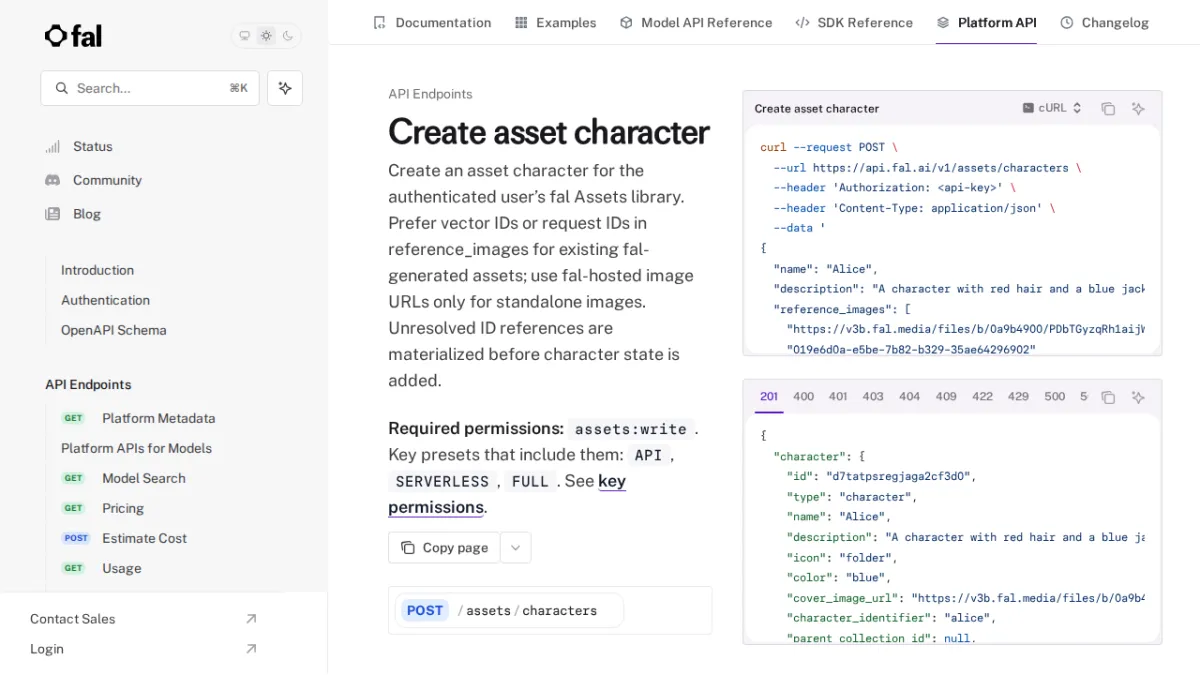1200x675 pixels.
Task: Open Usage endpoint
Action: tap(102, 568)
